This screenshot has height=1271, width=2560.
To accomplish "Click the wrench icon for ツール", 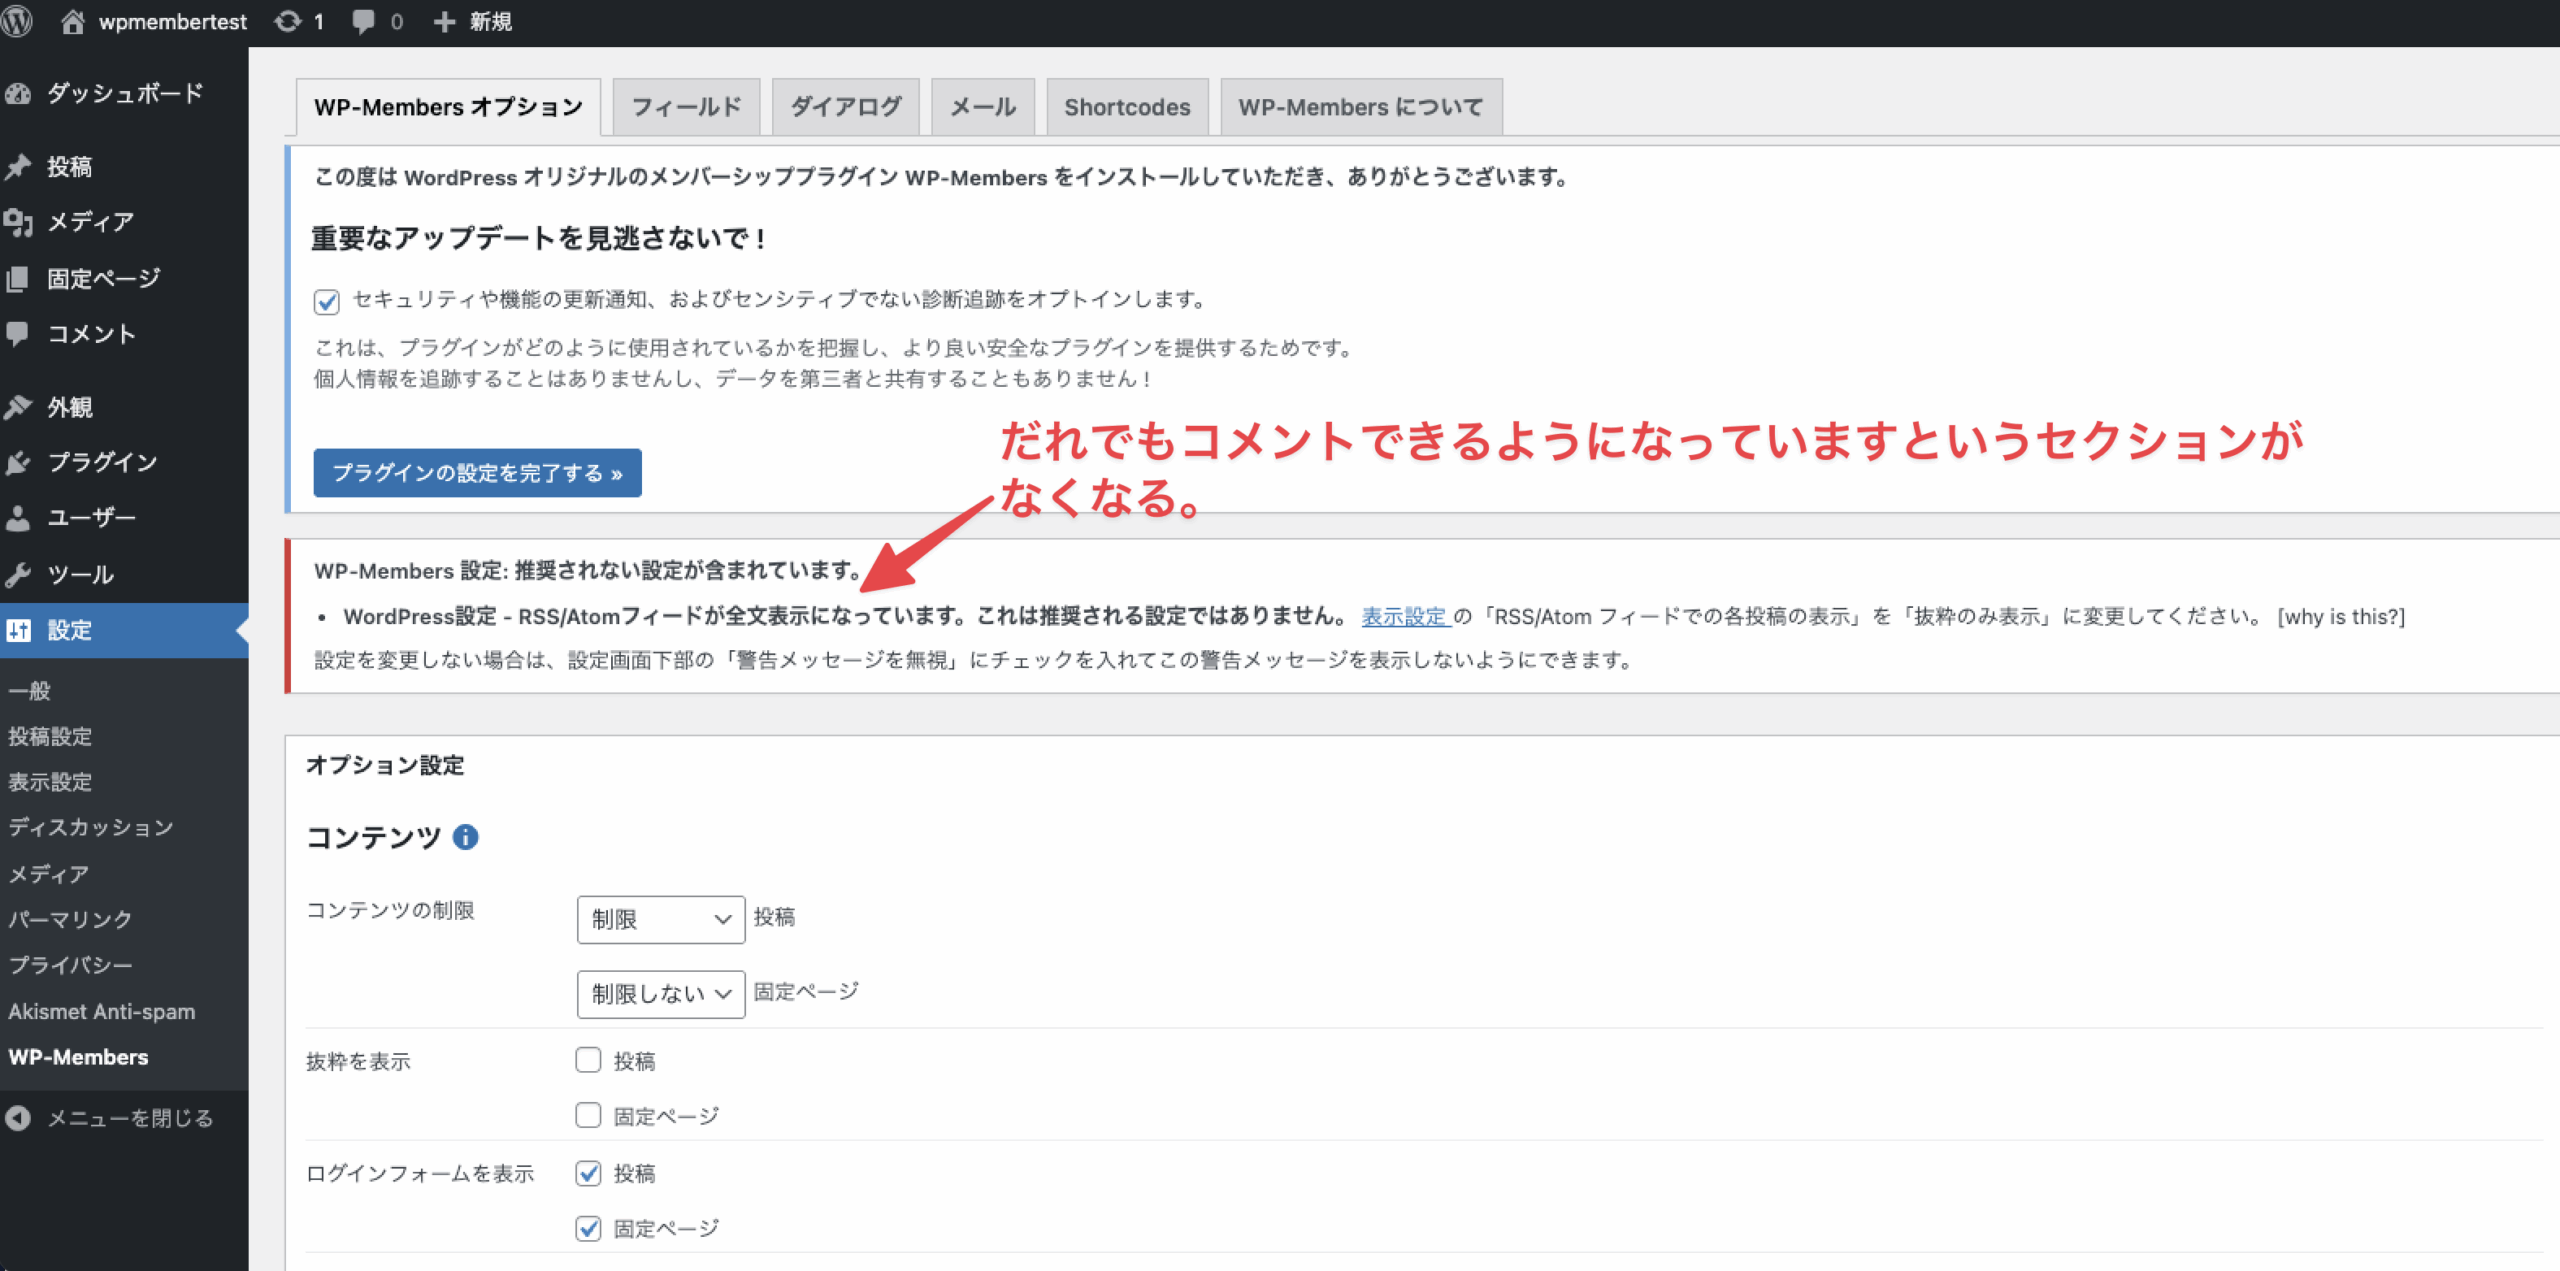I will [x=19, y=574].
